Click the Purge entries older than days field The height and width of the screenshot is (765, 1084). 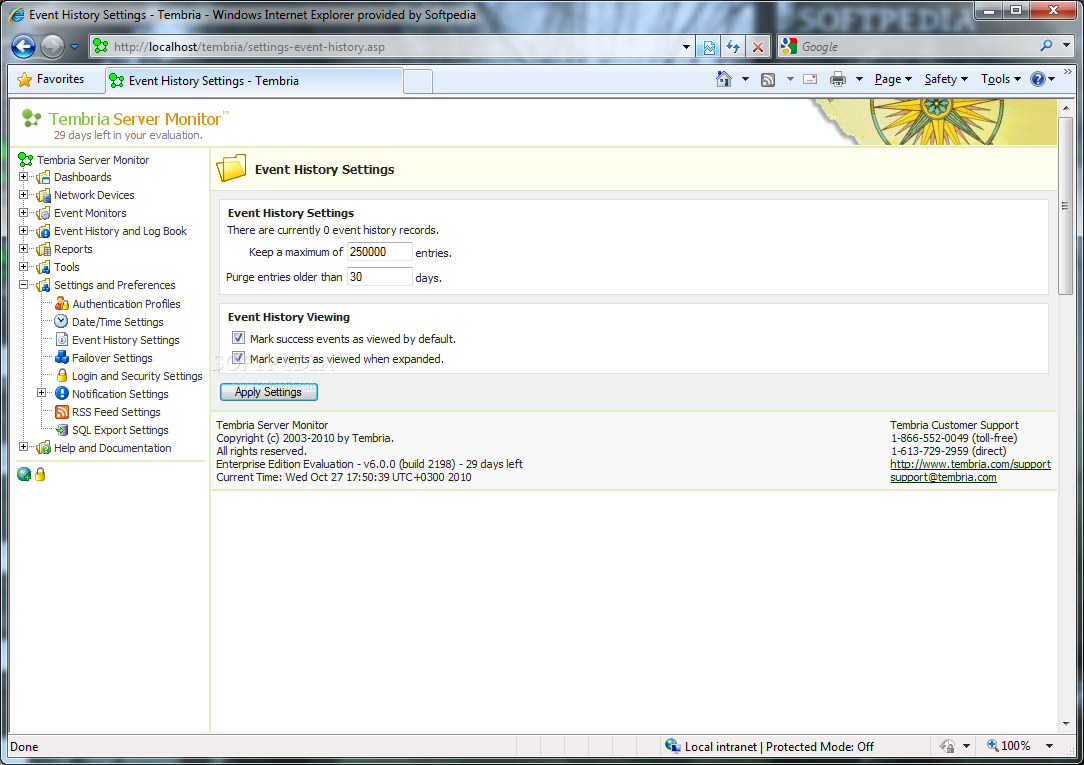point(380,276)
